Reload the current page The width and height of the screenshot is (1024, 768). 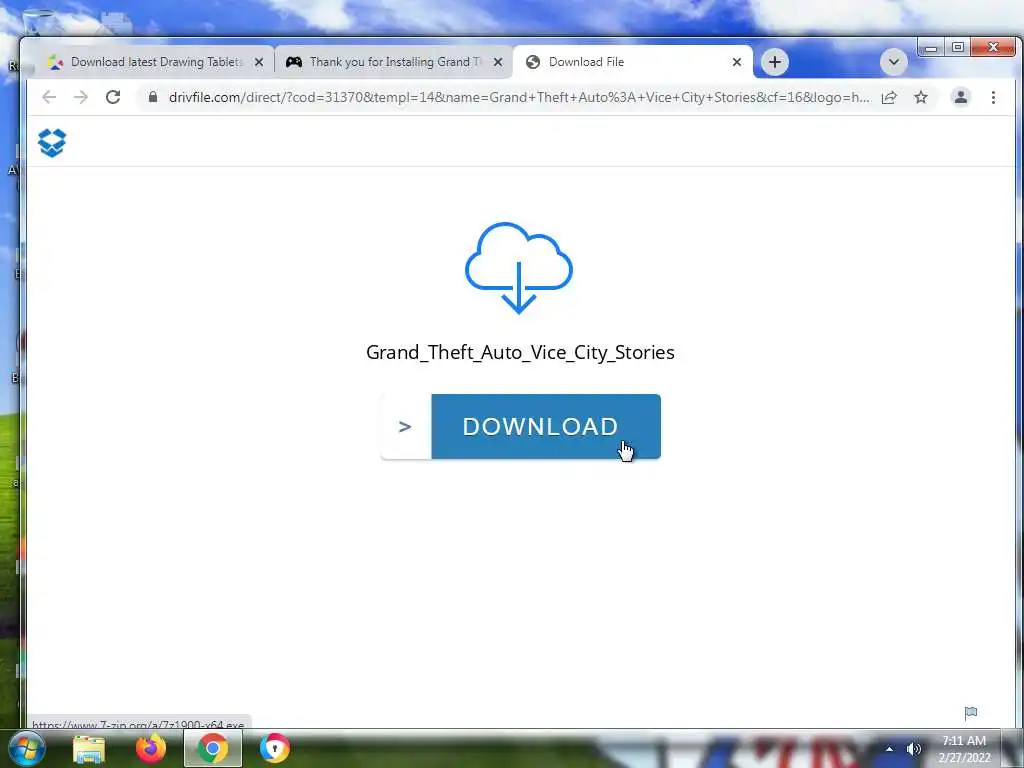113,97
